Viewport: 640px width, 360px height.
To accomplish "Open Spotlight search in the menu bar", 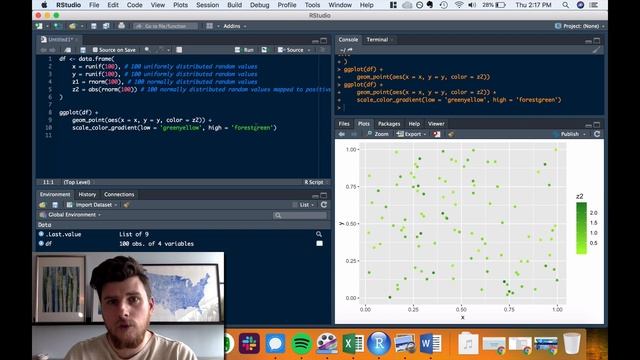I will (565, 5).
